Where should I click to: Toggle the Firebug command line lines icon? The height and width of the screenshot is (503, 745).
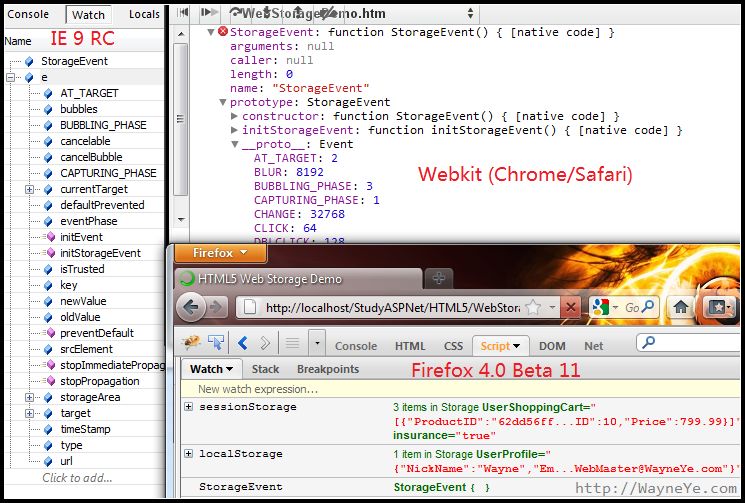[x=292, y=343]
